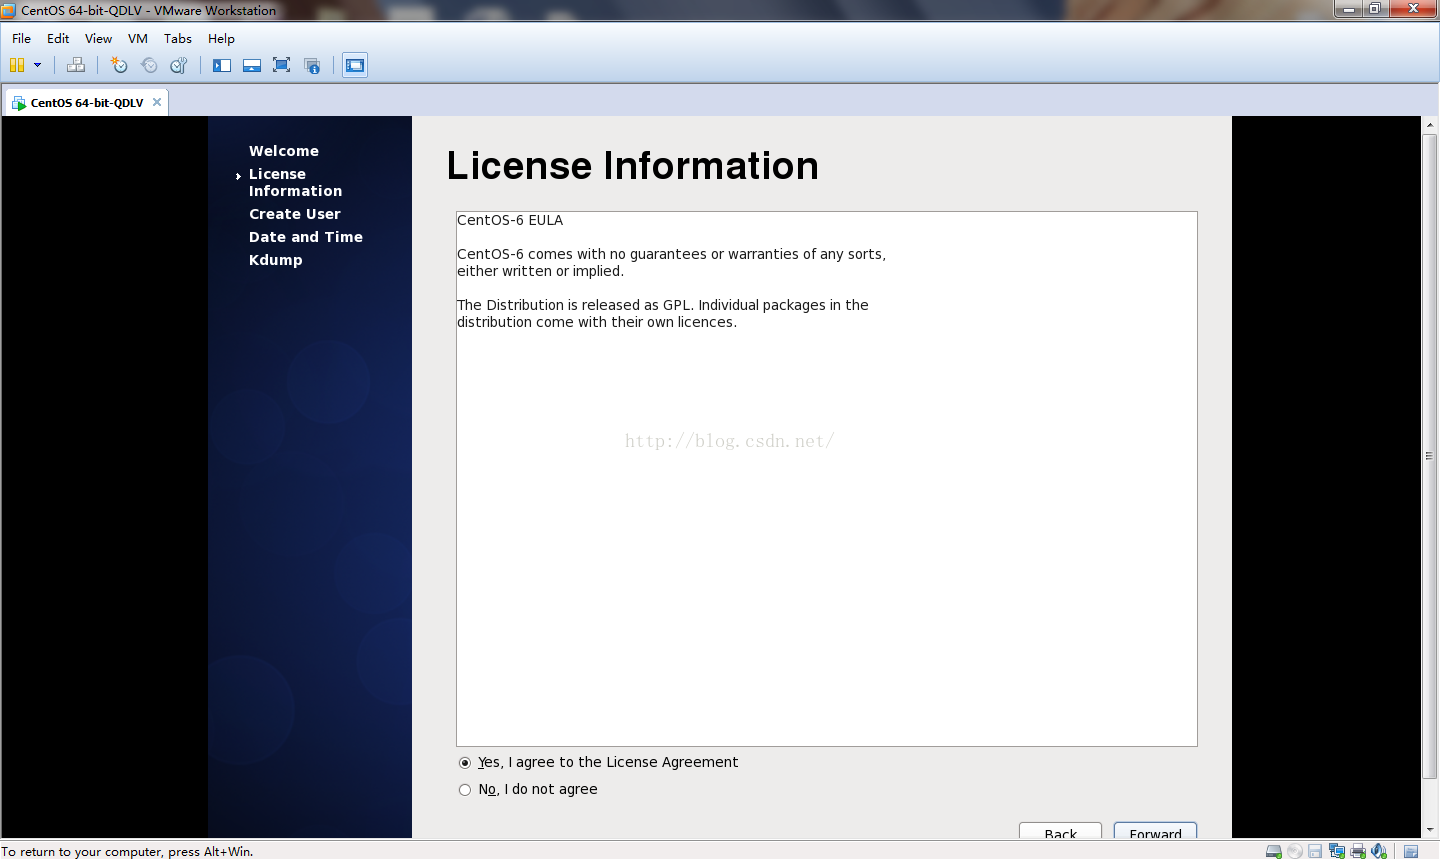Image resolution: width=1440 pixels, height=860 pixels.
Task: Toggle the library sidebar panel icon
Action: pyautogui.click(x=222, y=65)
